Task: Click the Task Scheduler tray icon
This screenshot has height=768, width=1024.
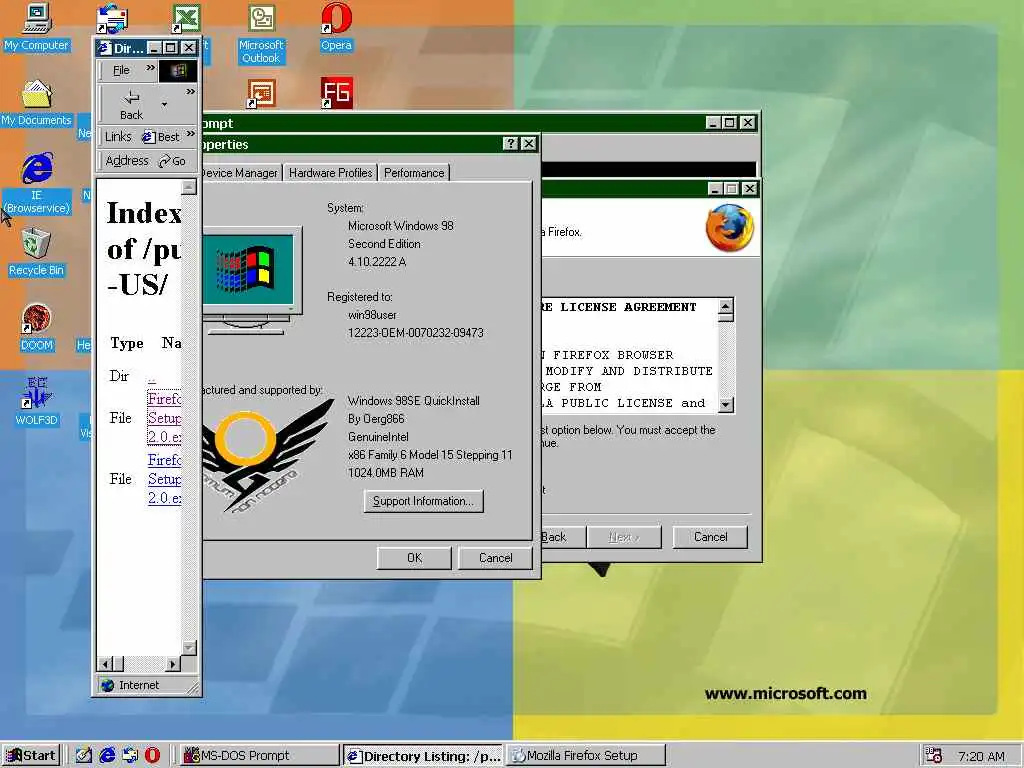Action: [934, 756]
